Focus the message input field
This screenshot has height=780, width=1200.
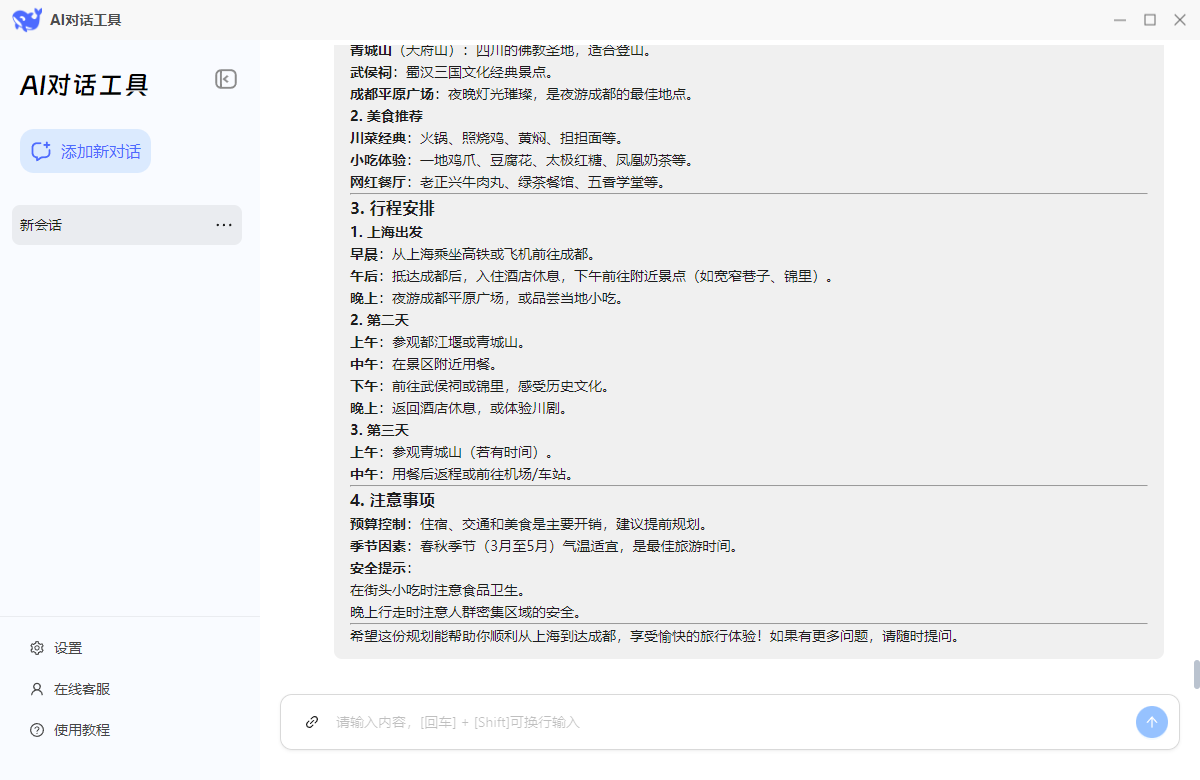click(730, 722)
